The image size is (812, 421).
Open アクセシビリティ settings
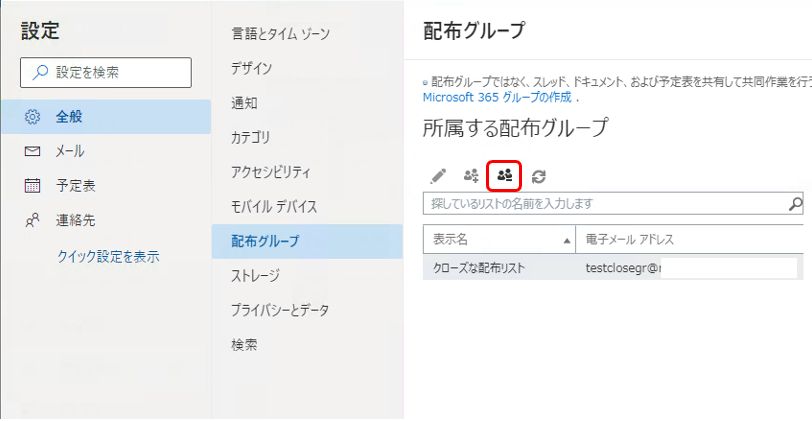click(271, 172)
